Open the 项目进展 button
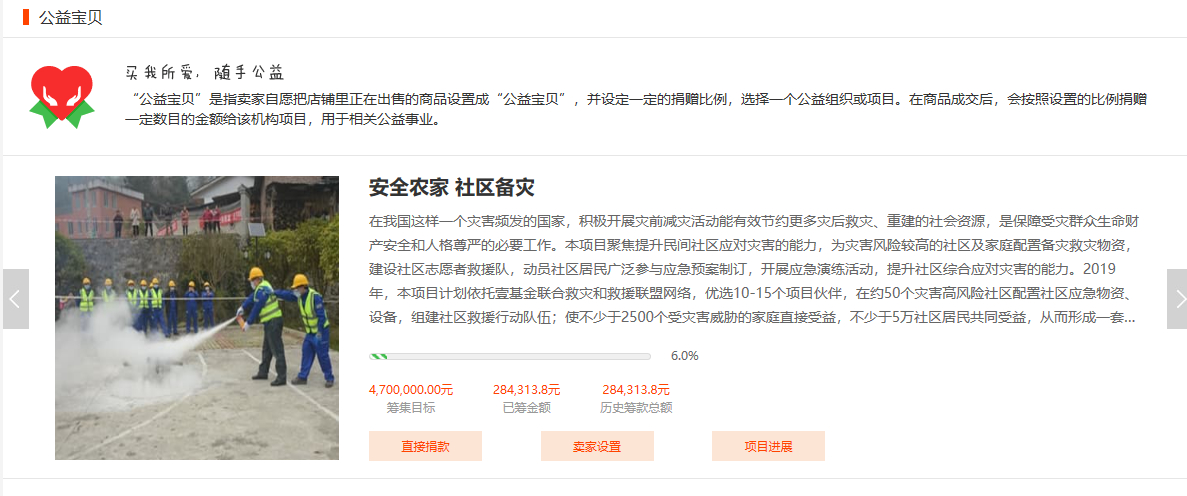Screen dimensions: 1187x496 point(768,446)
